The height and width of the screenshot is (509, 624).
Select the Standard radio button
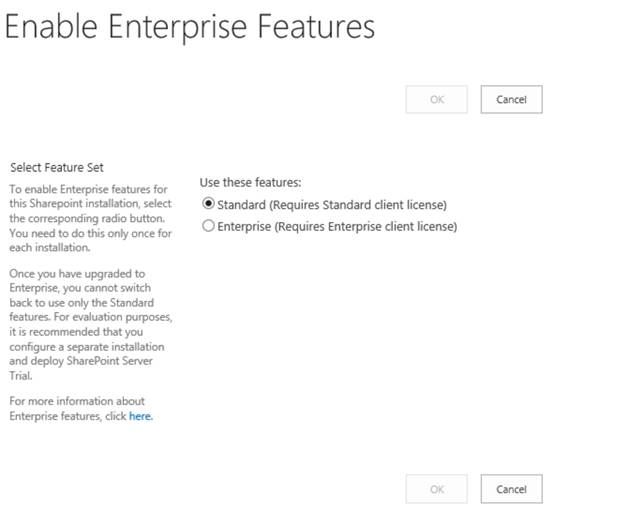point(208,205)
